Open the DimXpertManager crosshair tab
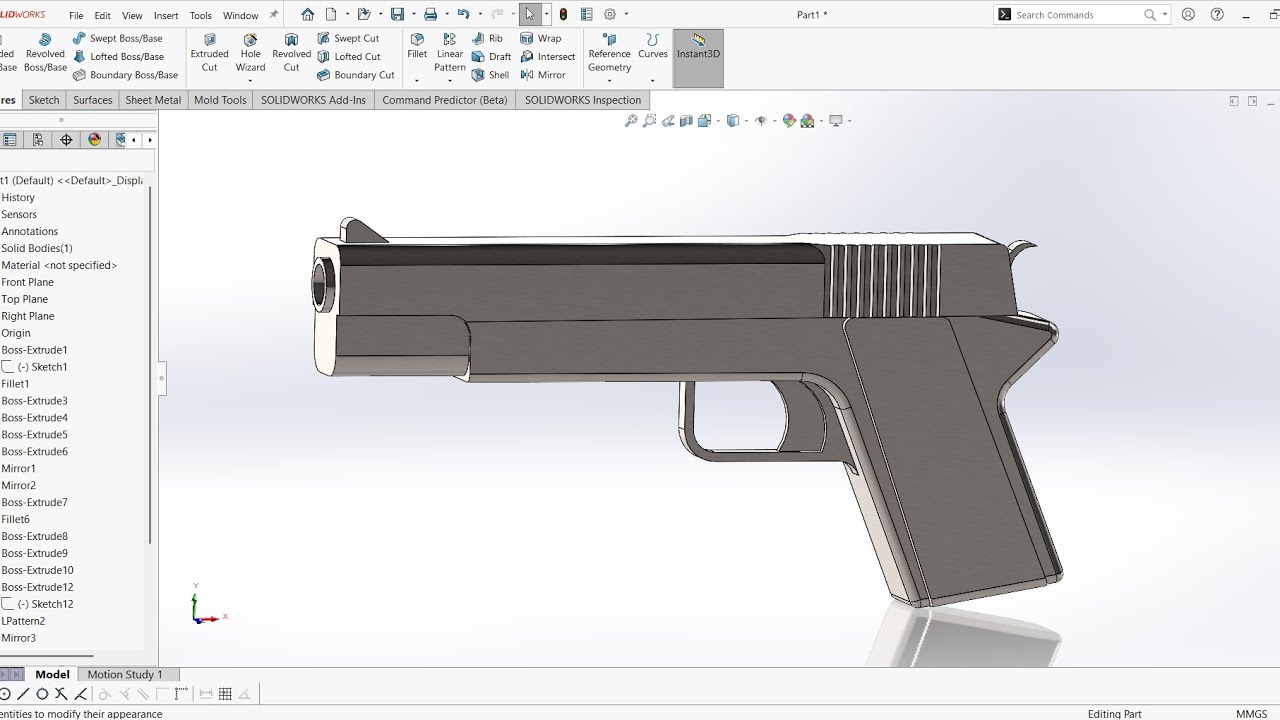1280x720 pixels. [66, 140]
